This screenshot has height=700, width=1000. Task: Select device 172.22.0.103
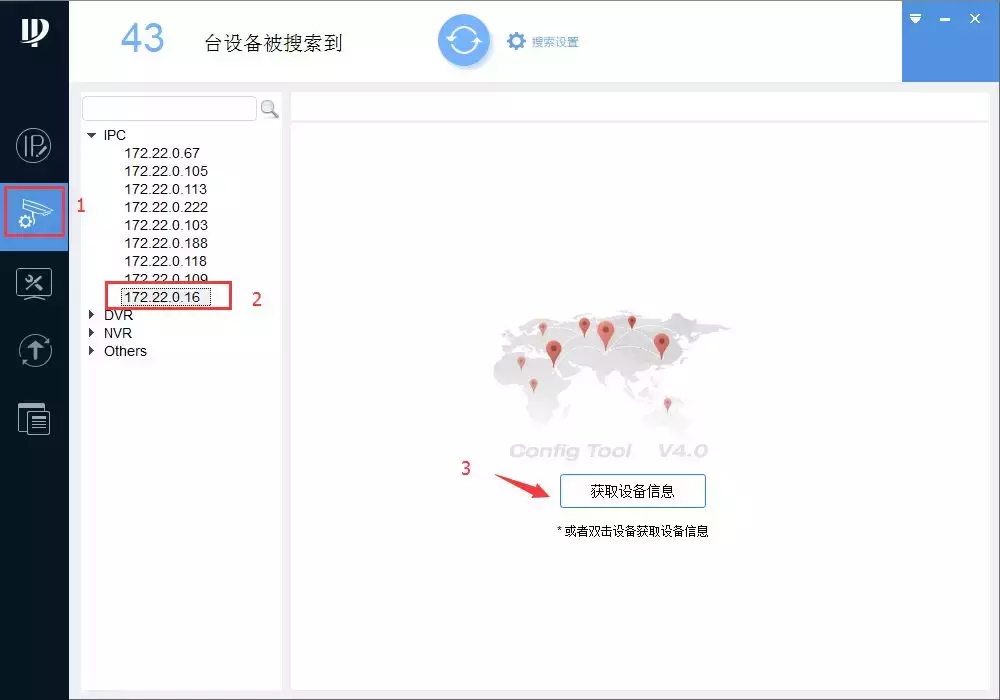[x=166, y=225]
